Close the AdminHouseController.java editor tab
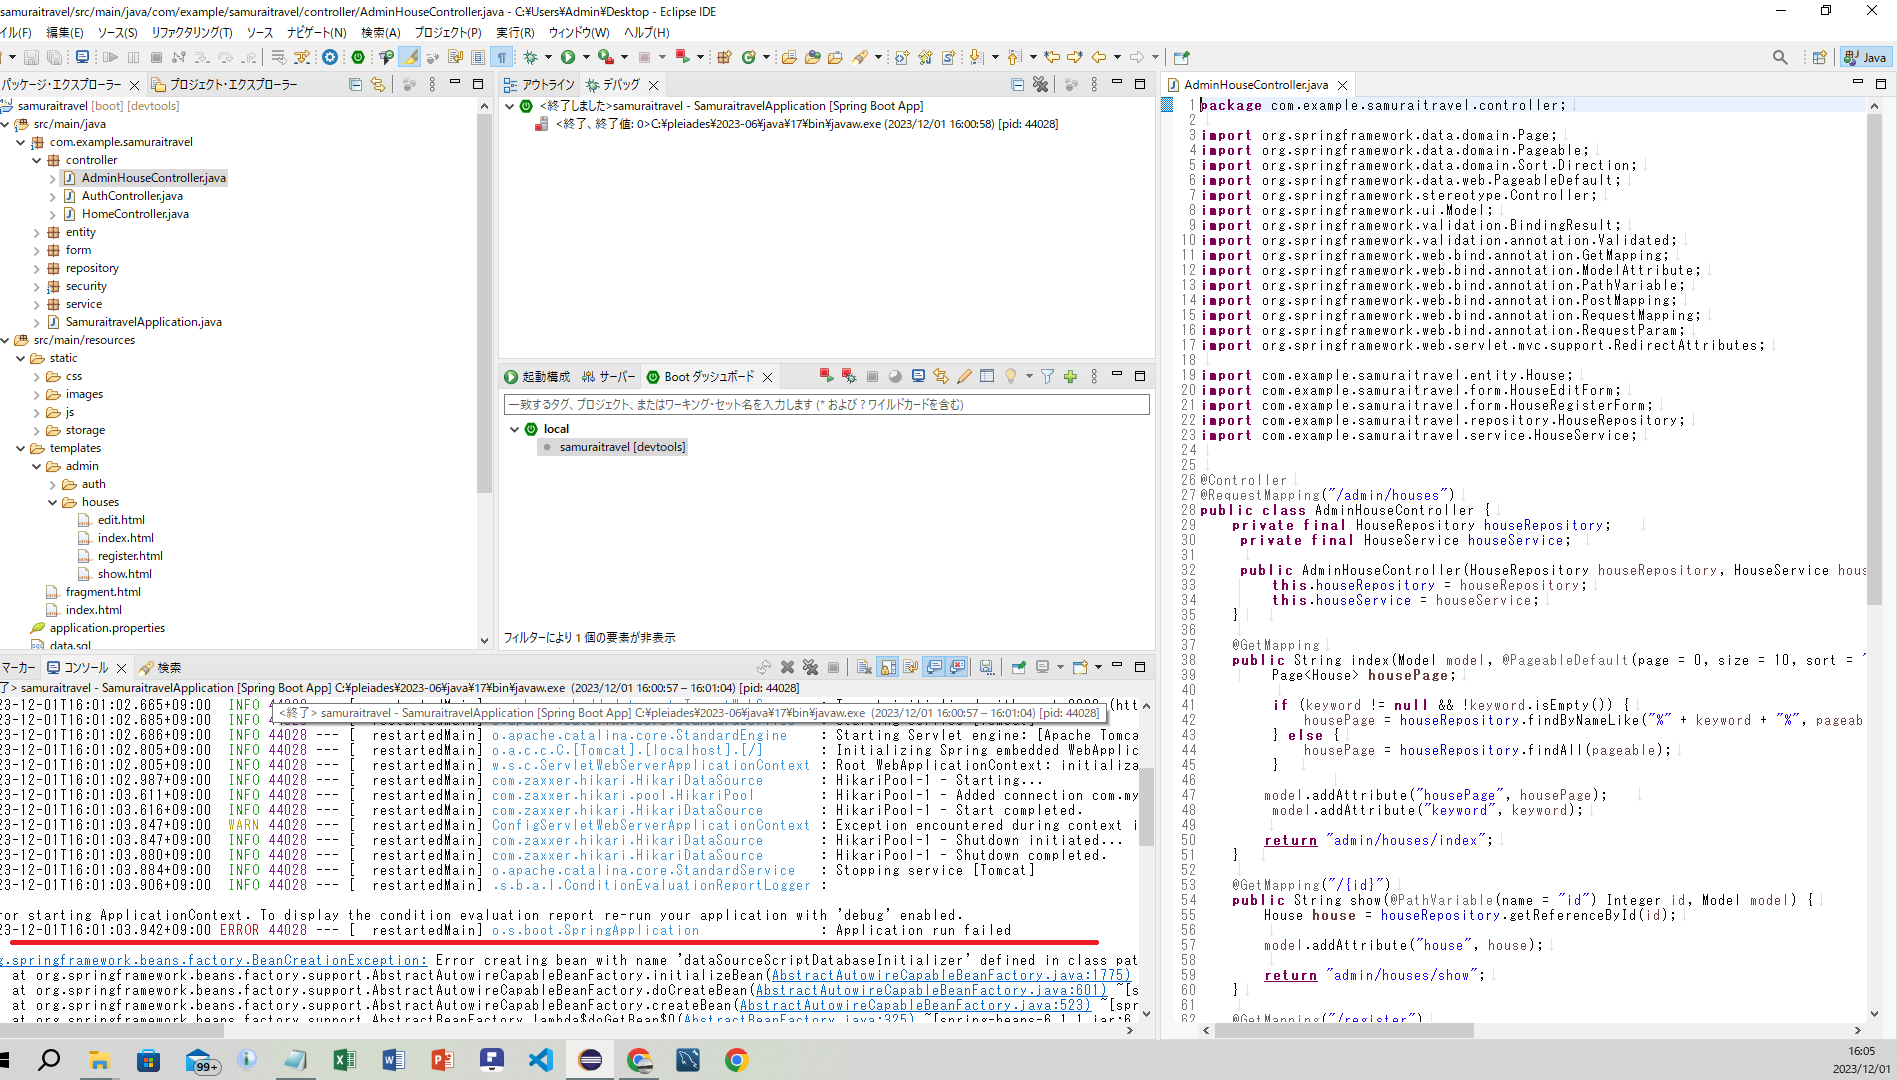 (x=1343, y=85)
